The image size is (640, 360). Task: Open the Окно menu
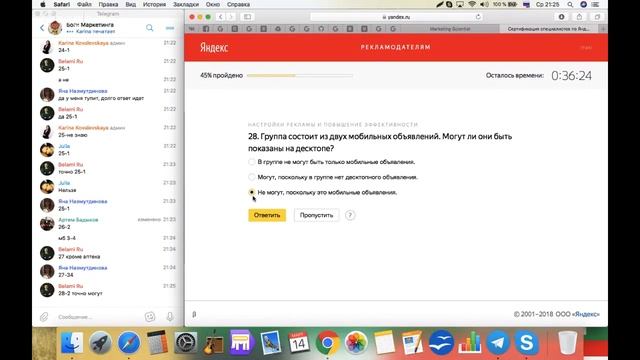213,4
